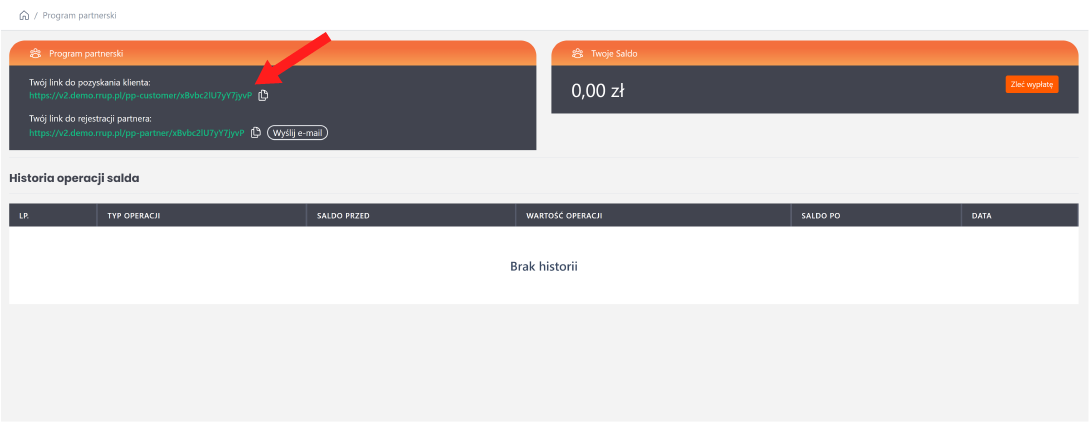
Task: Click the 0,00 zł balance amount
Action: [x=598, y=91]
